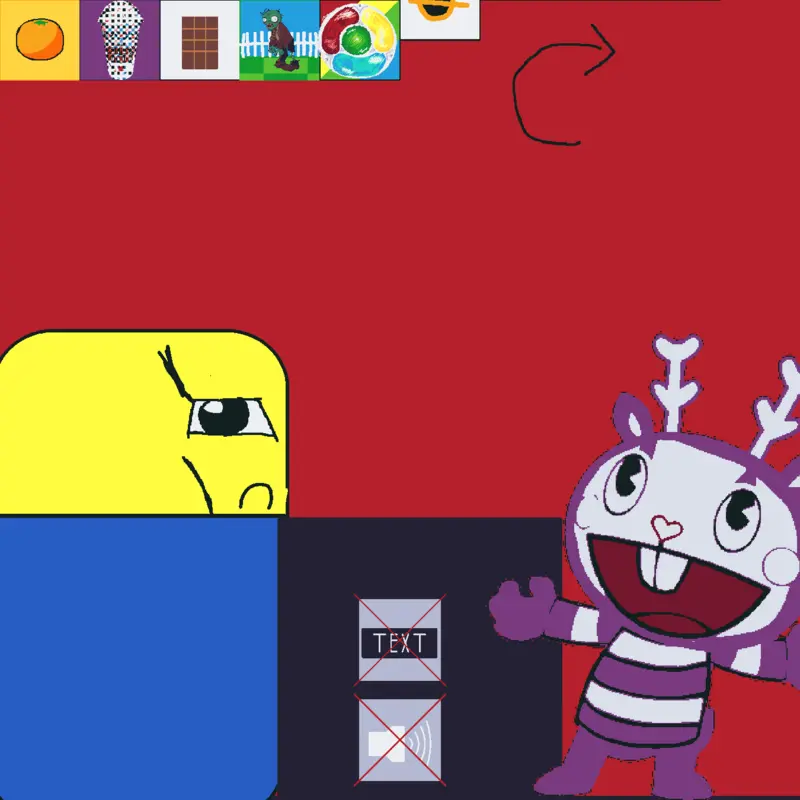Select the orange tangerine tile
Viewport: 800px width, 800px height.
[40, 40]
